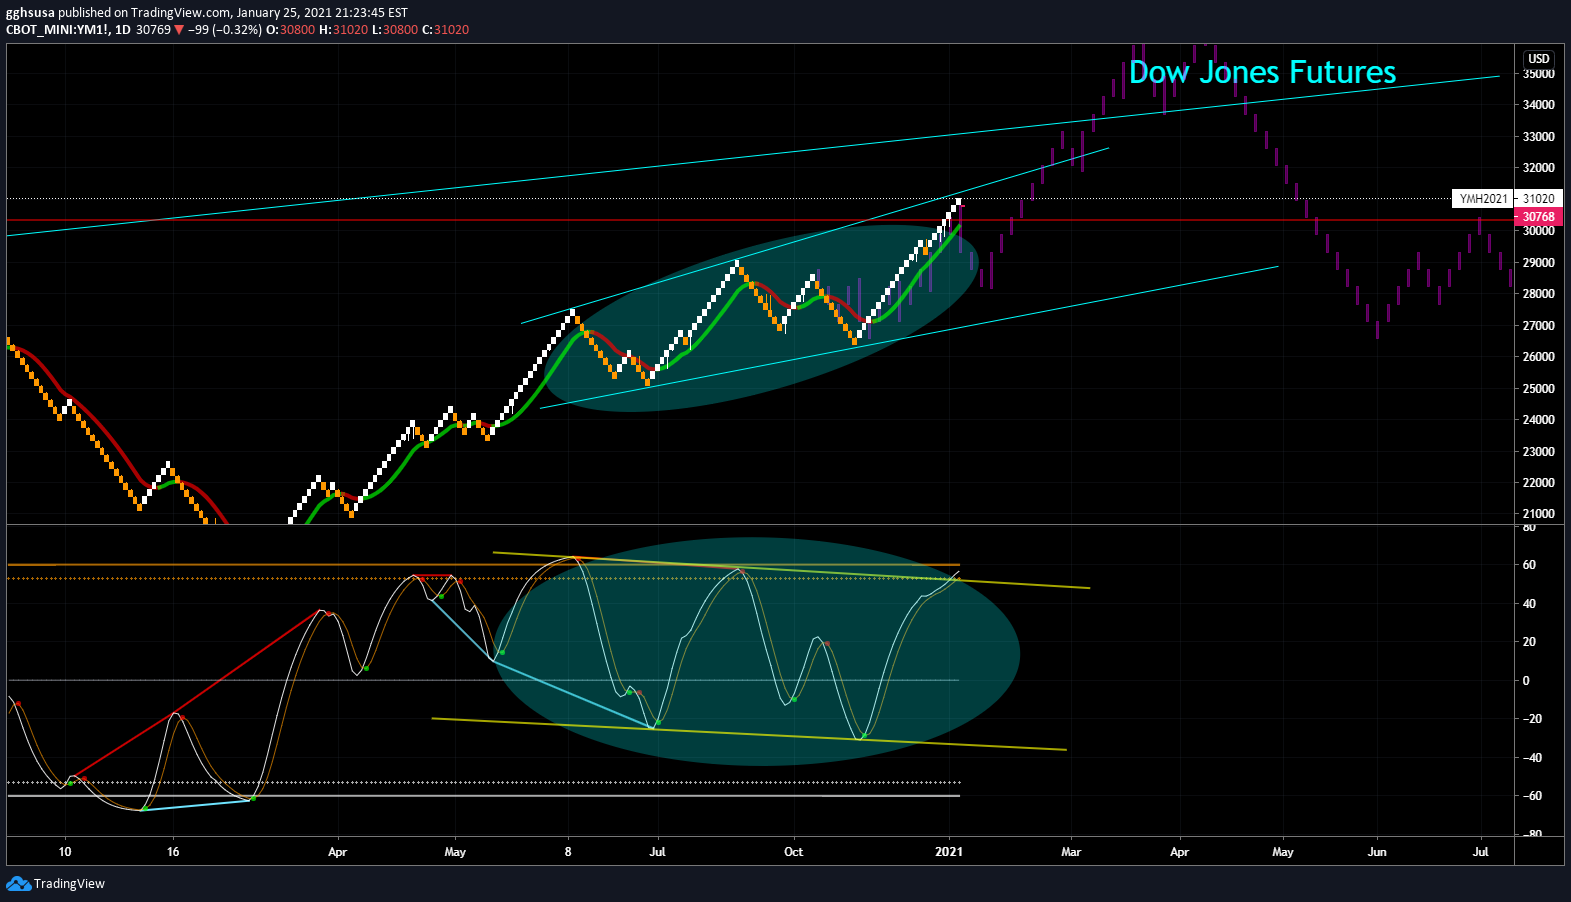Click the '16' date label on time axis
The width and height of the screenshot is (1571, 902).
[173, 852]
